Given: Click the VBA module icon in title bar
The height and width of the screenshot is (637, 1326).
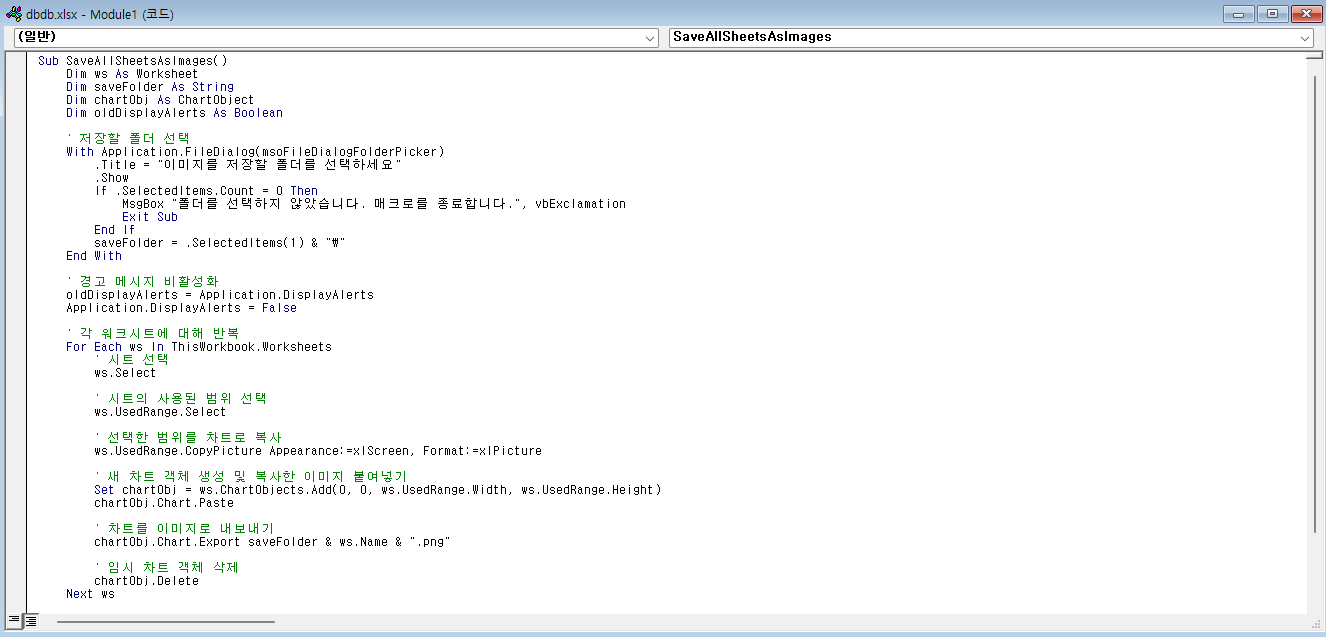Looking at the screenshot, I should tap(13, 13).
